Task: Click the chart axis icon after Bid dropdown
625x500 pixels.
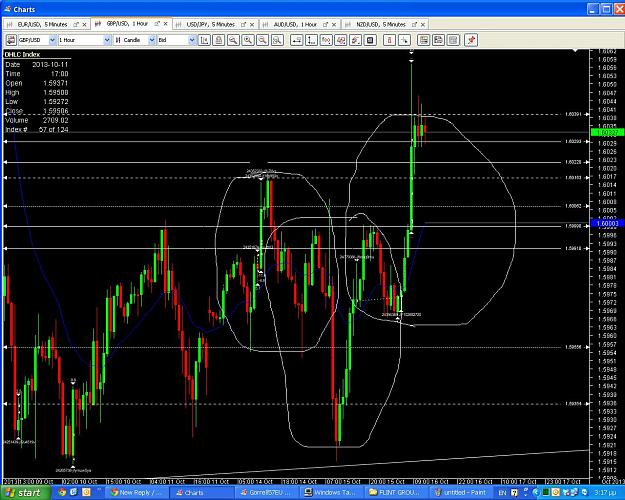Action: coord(204,40)
